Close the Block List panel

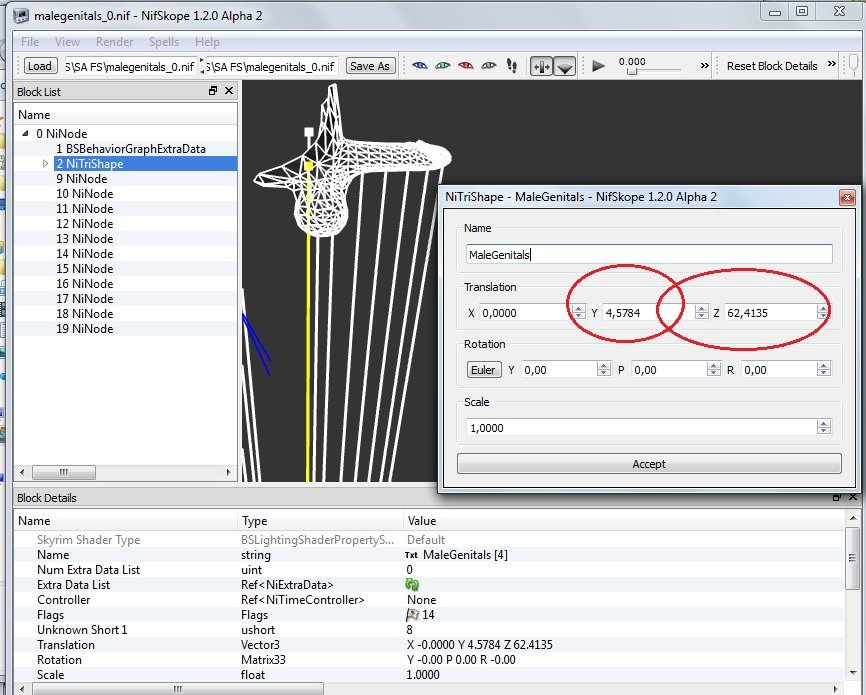229,91
